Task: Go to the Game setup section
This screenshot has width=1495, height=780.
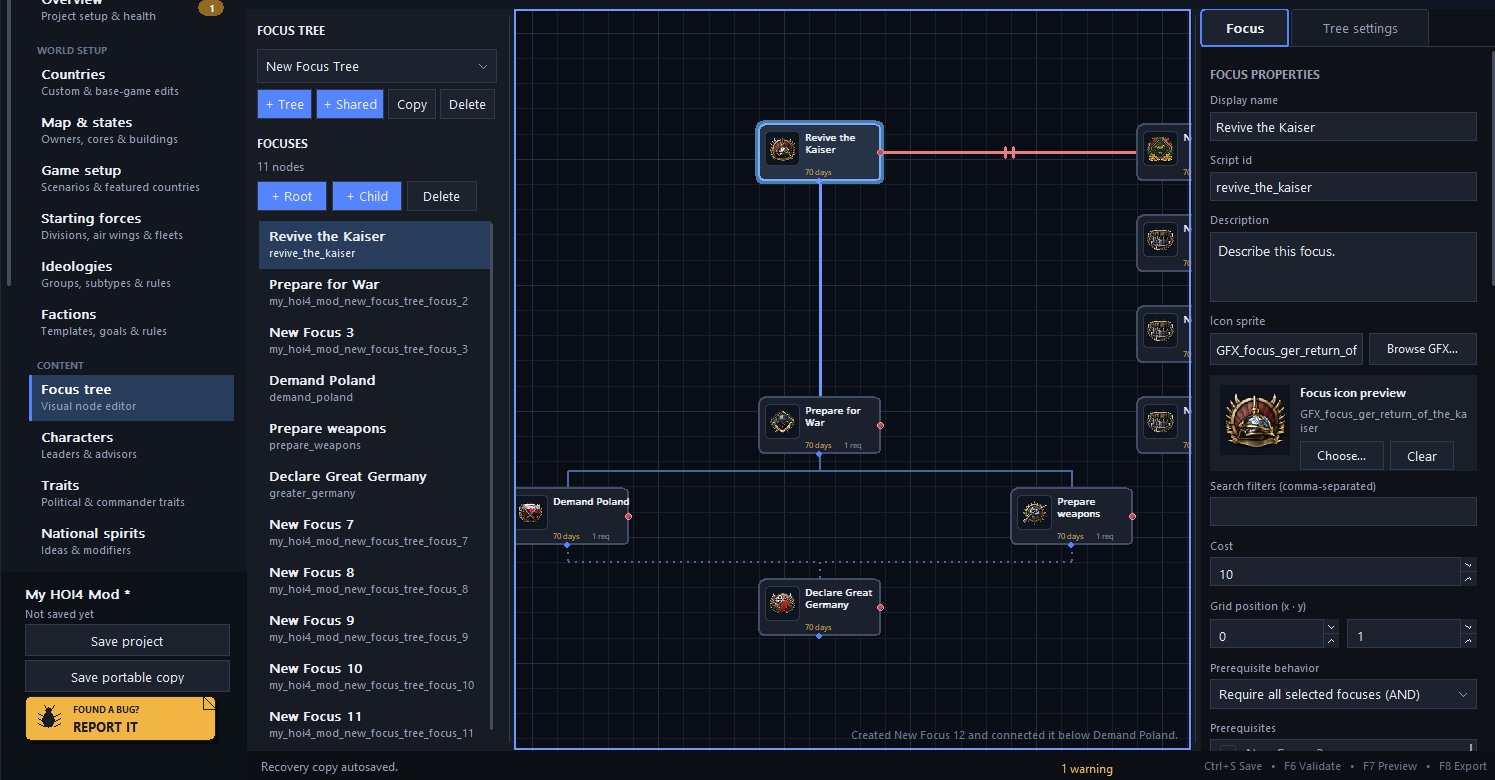Action: (132, 178)
